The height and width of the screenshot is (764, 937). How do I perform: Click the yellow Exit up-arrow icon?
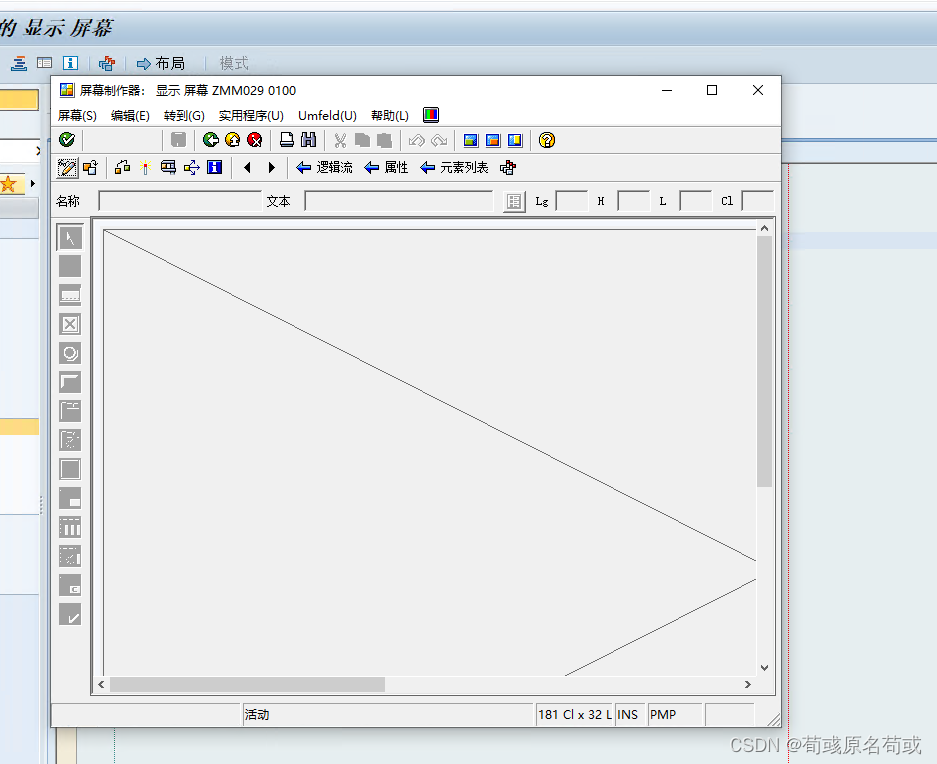(232, 140)
